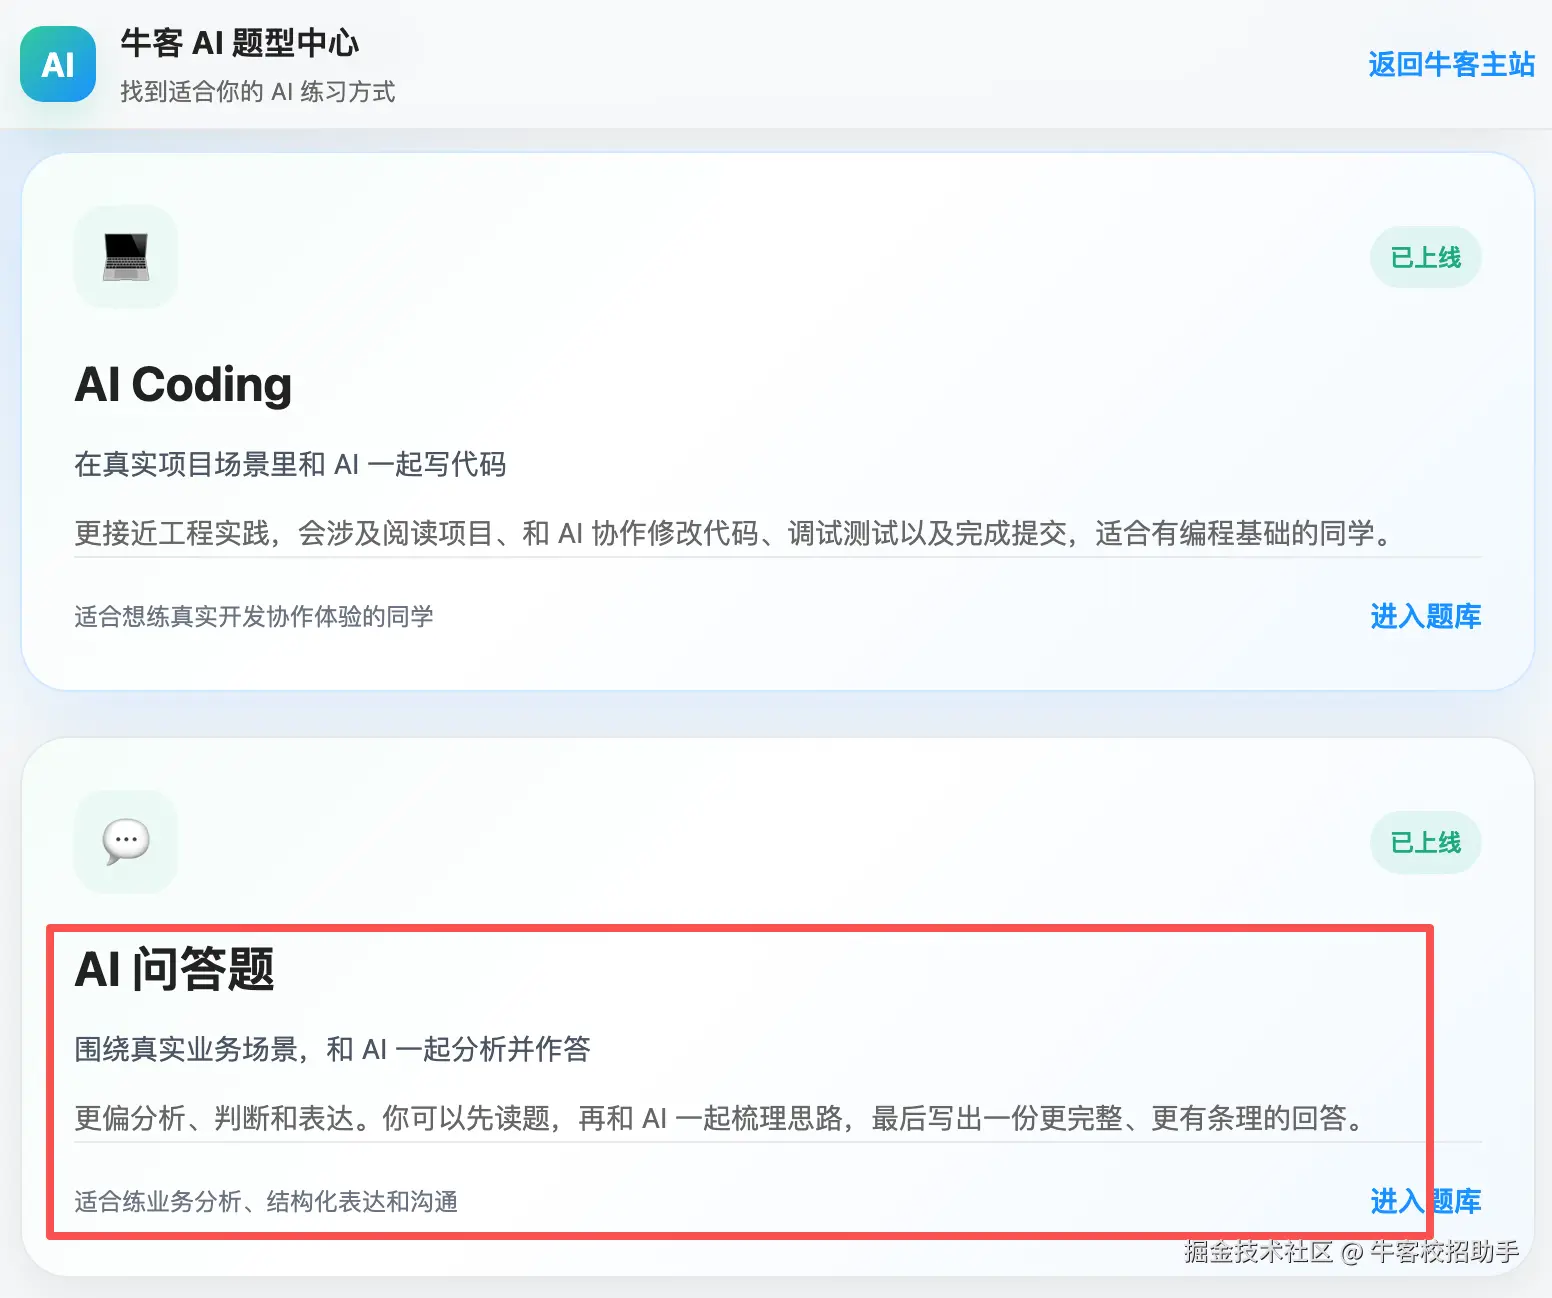
Task: Click the text 适合练业务分析、结构化表达和沟通
Action: (266, 1201)
